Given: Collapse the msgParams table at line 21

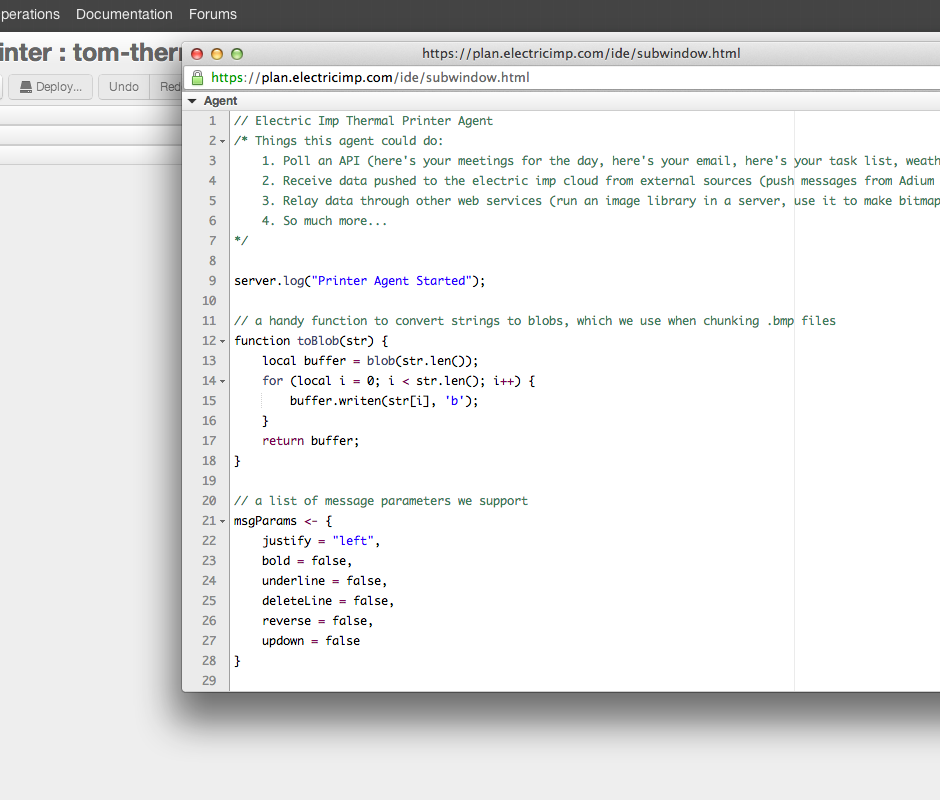Looking at the screenshot, I should tap(220, 520).
